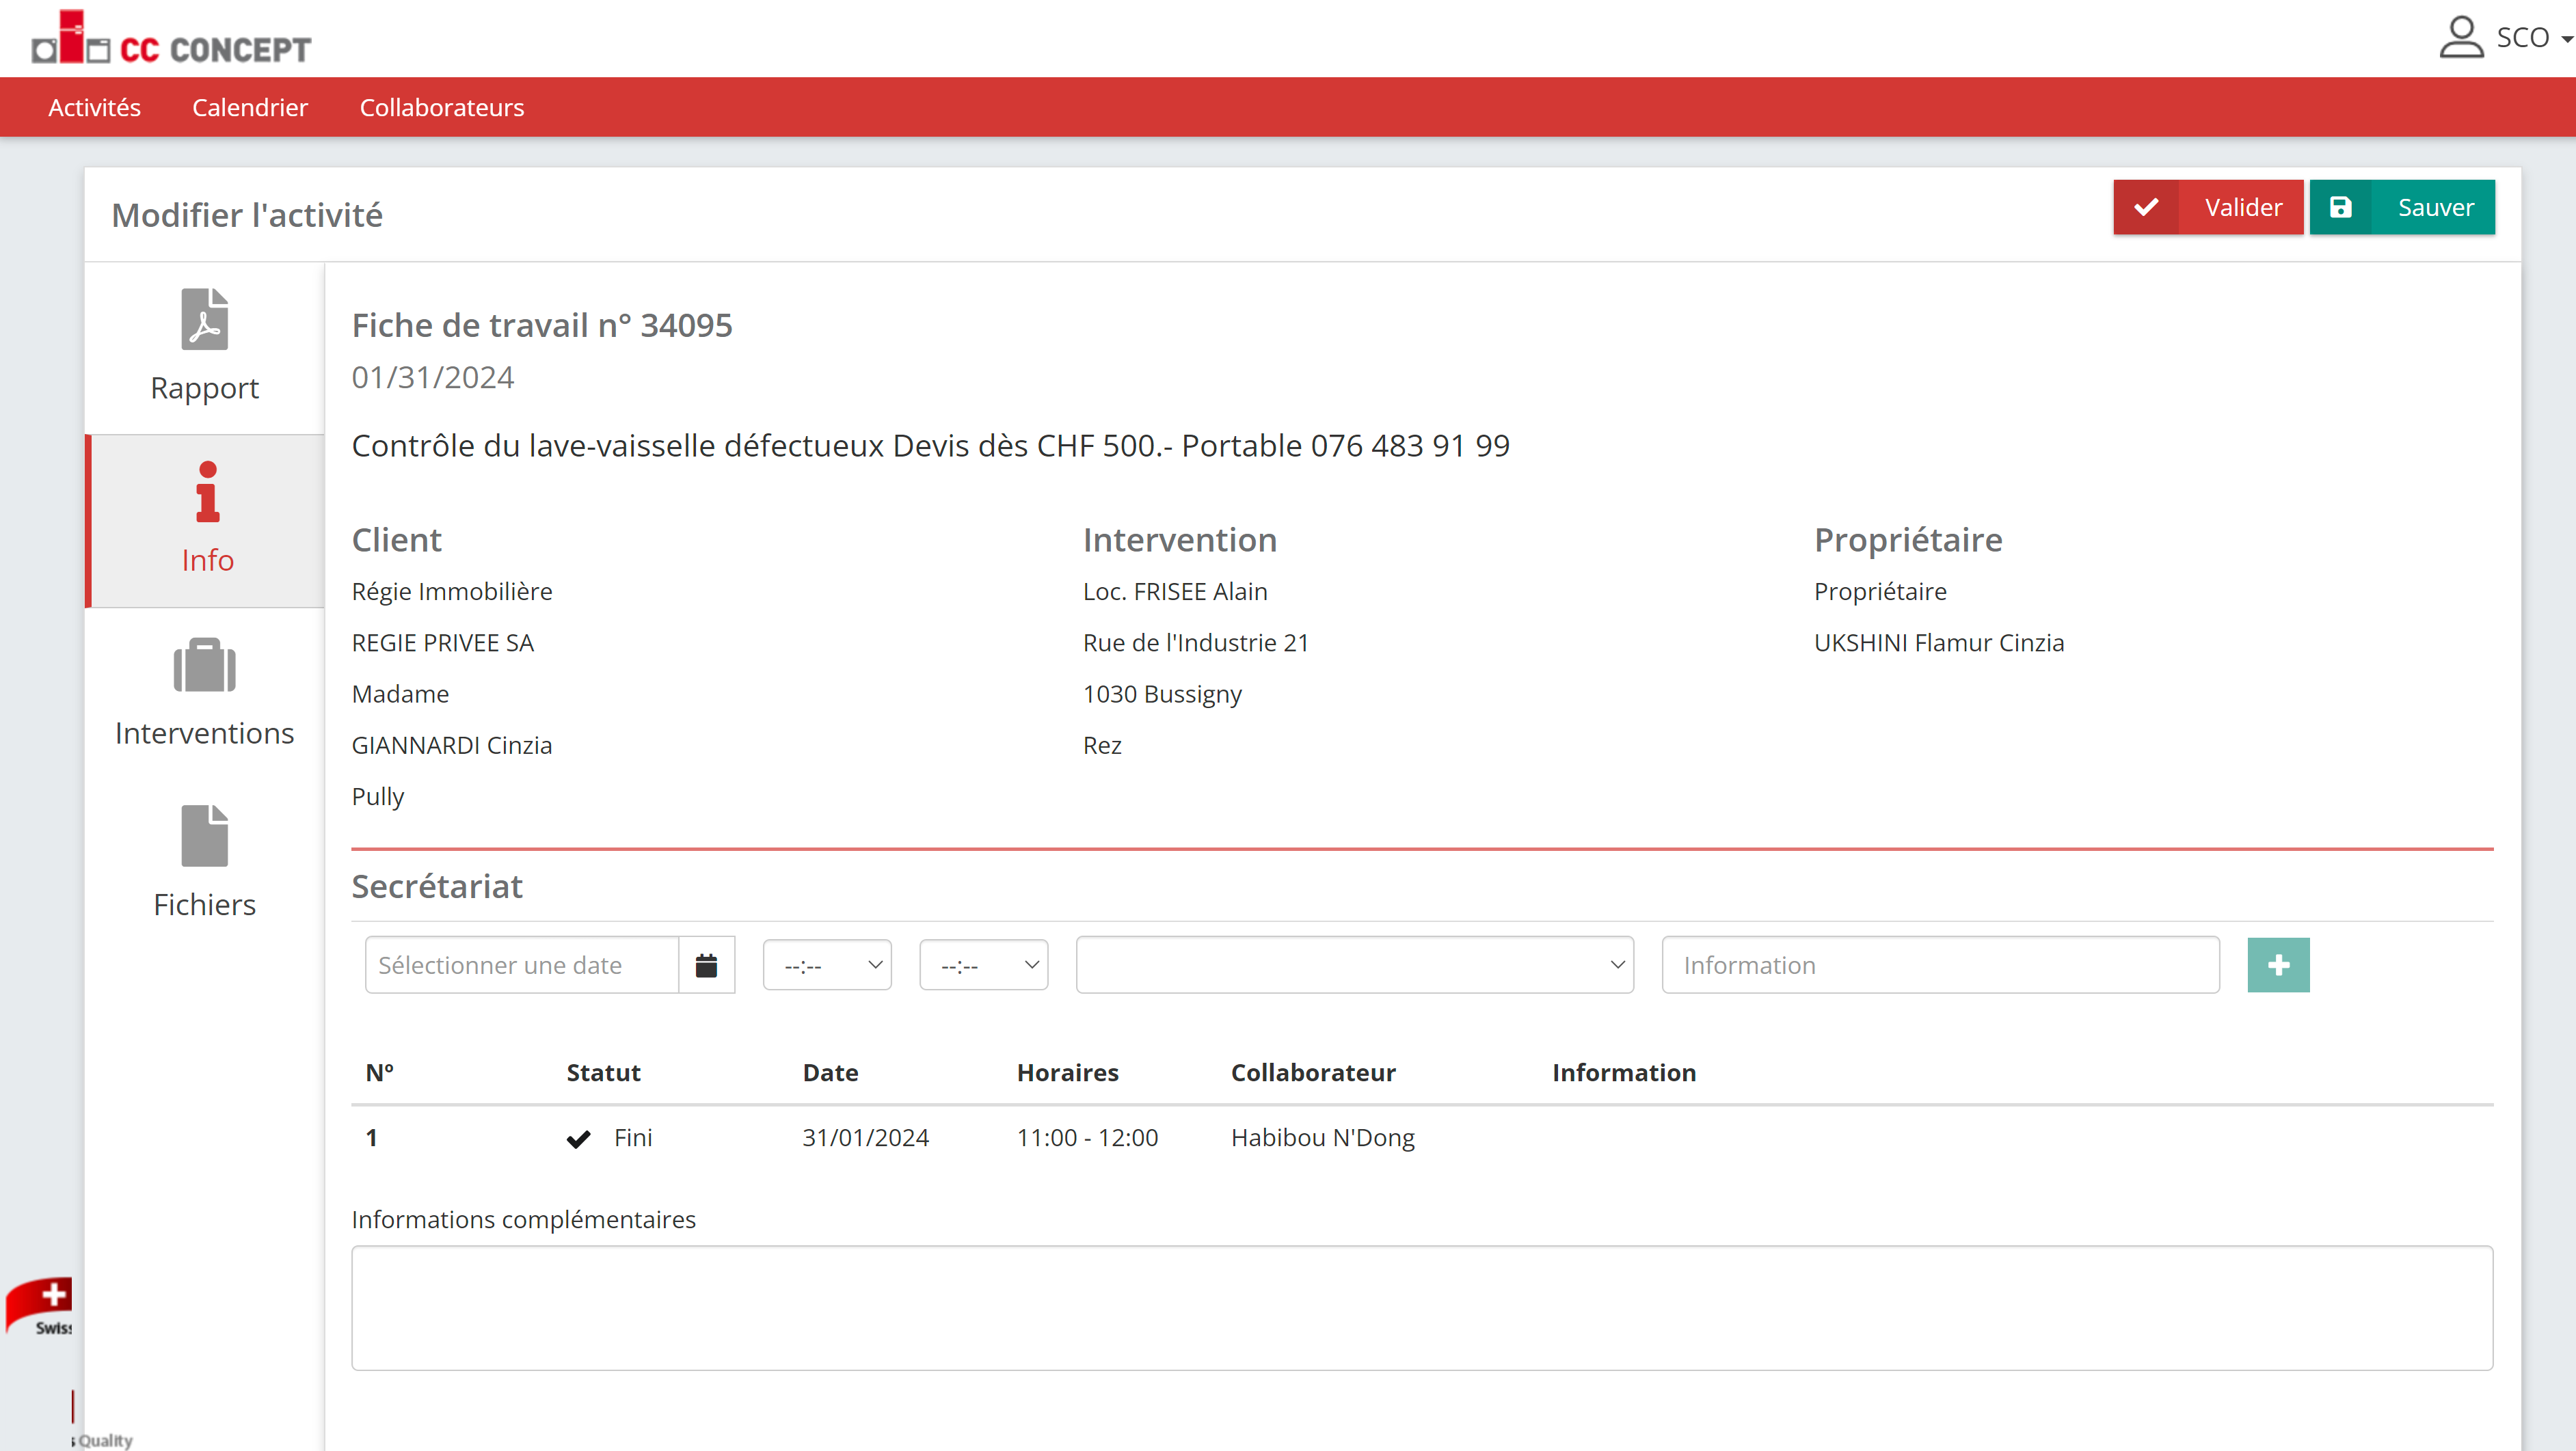Viewport: 2576px width, 1451px height.
Task: Switch to the Interventions tab label
Action: pos(204,733)
